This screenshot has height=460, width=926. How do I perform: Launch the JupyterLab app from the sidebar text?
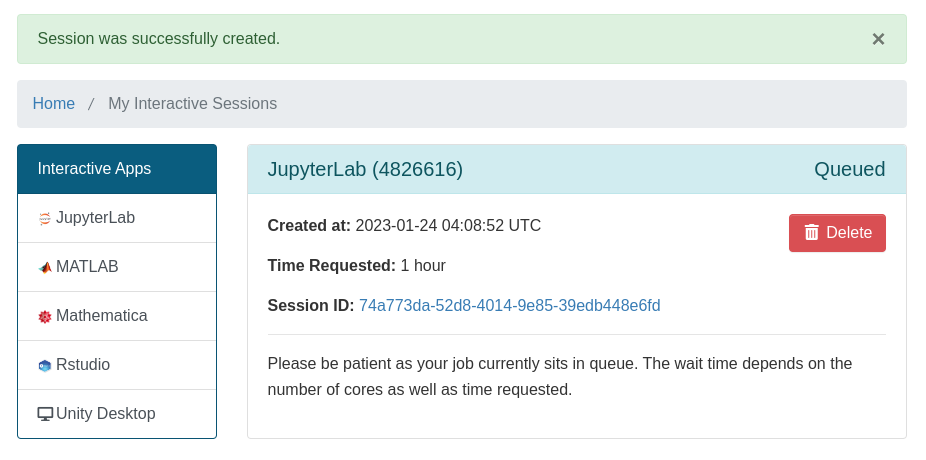click(95, 218)
